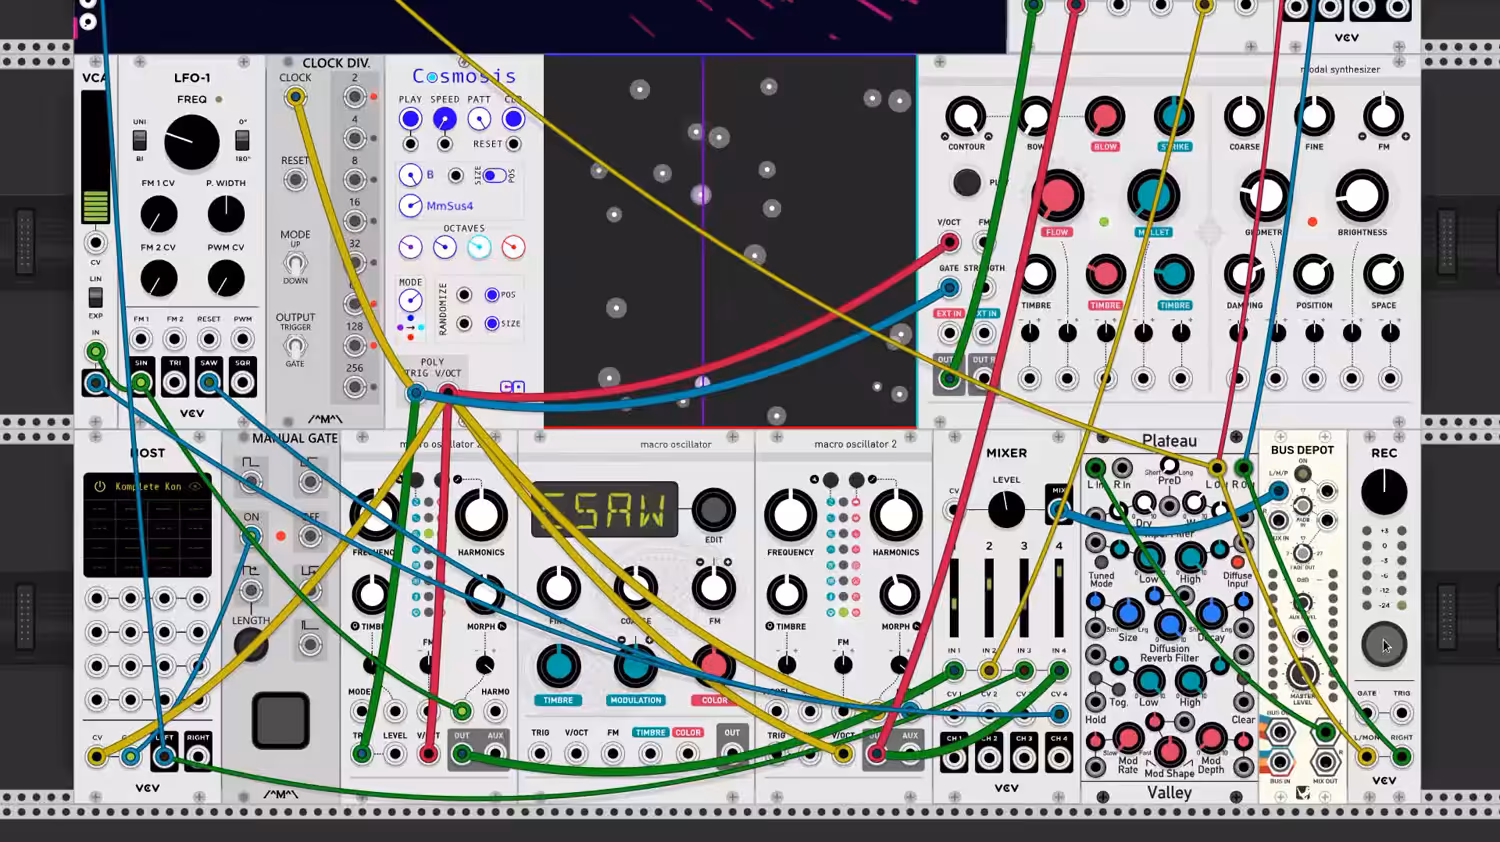Viewport: 1500px width, 842px height.
Task: Open the Komplete Kon plugin selector on Host
Action: (x=147, y=487)
